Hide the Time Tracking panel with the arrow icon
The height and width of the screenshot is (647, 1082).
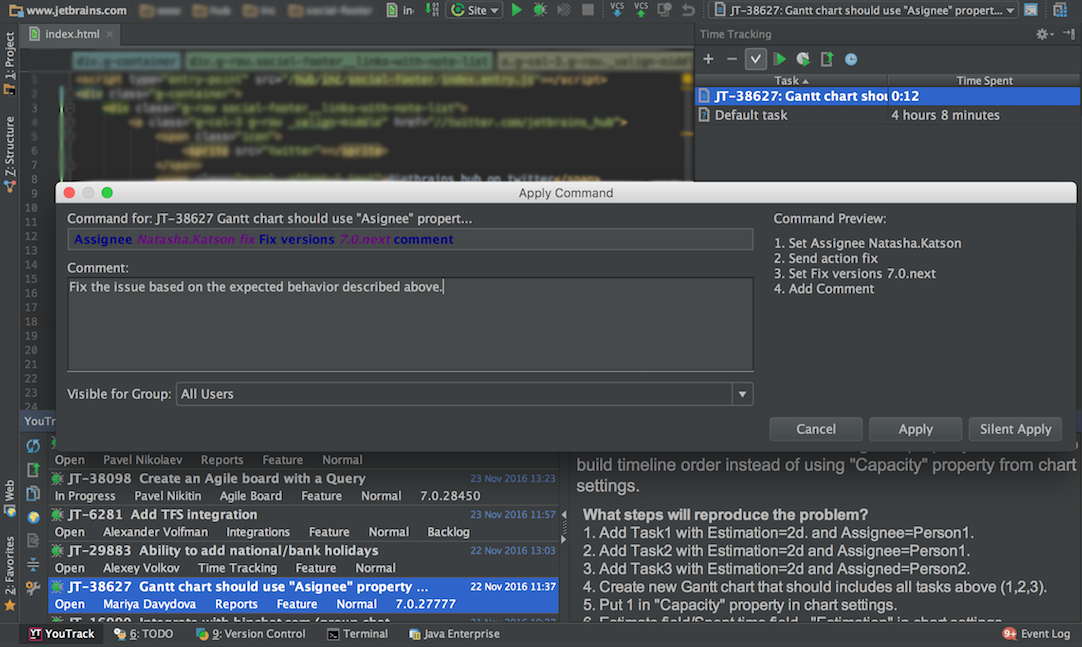pyautogui.click(x=1068, y=34)
